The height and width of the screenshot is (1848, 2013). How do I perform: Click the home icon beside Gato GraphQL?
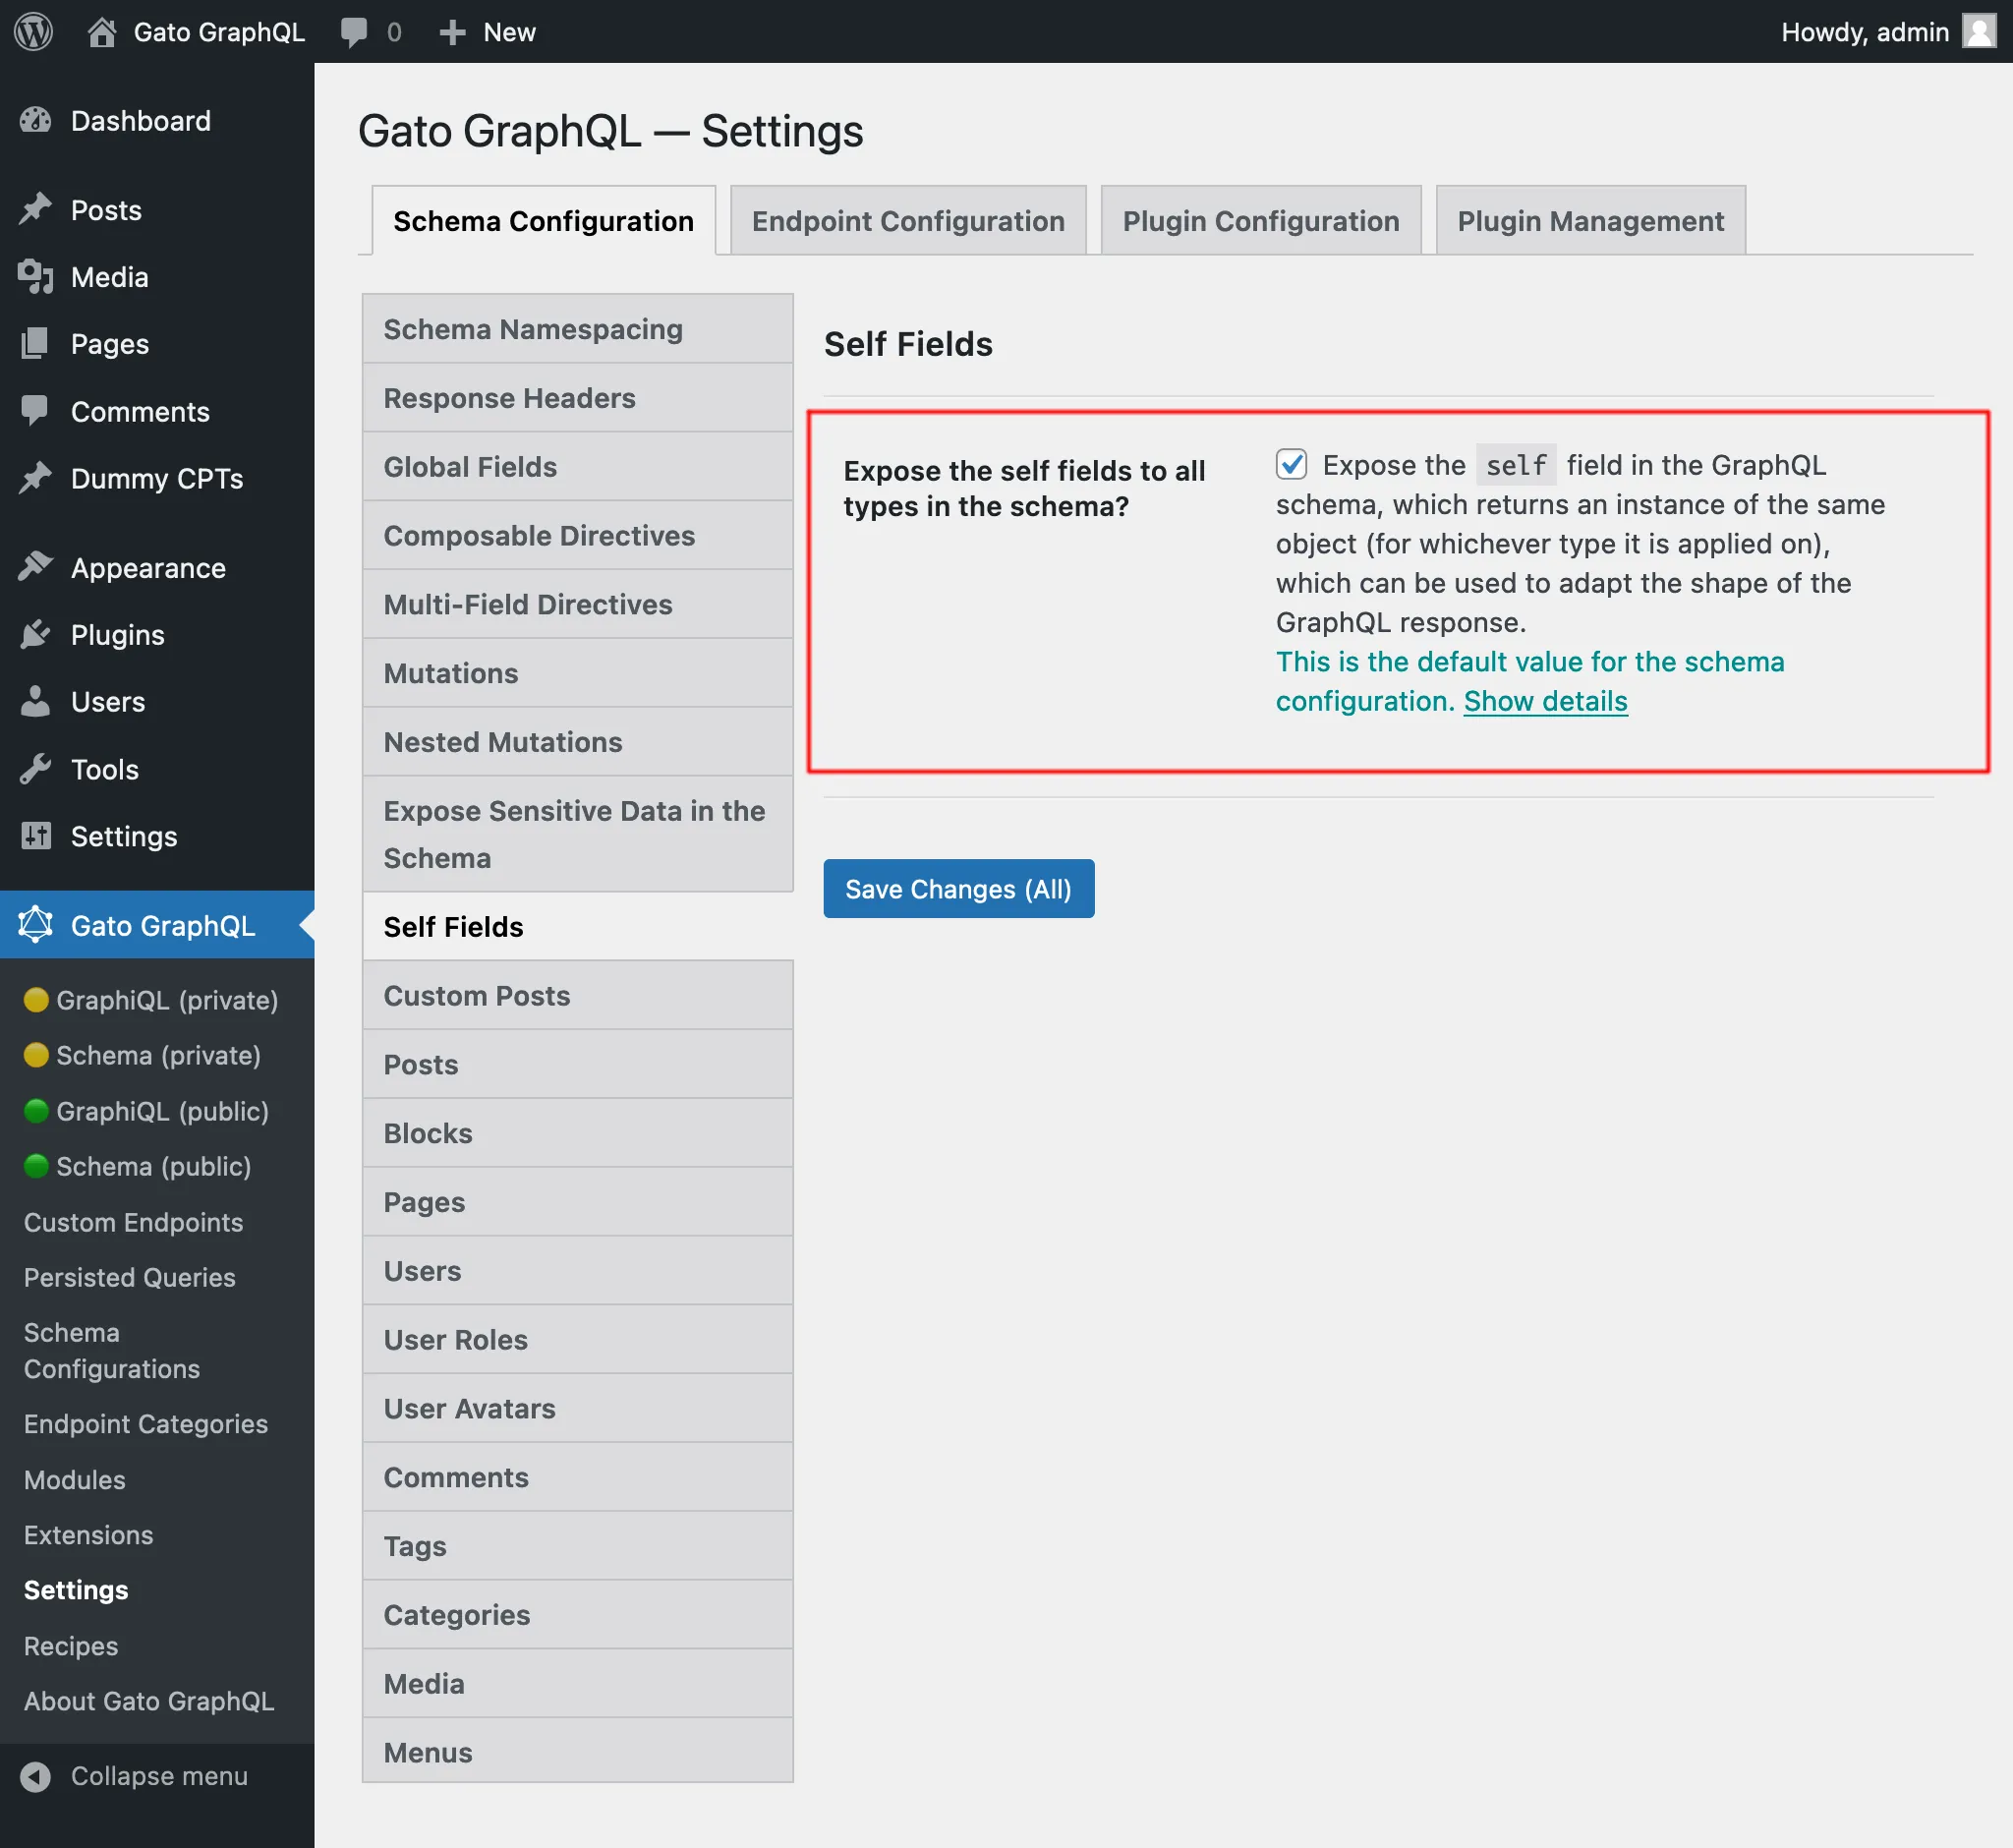point(101,32)
